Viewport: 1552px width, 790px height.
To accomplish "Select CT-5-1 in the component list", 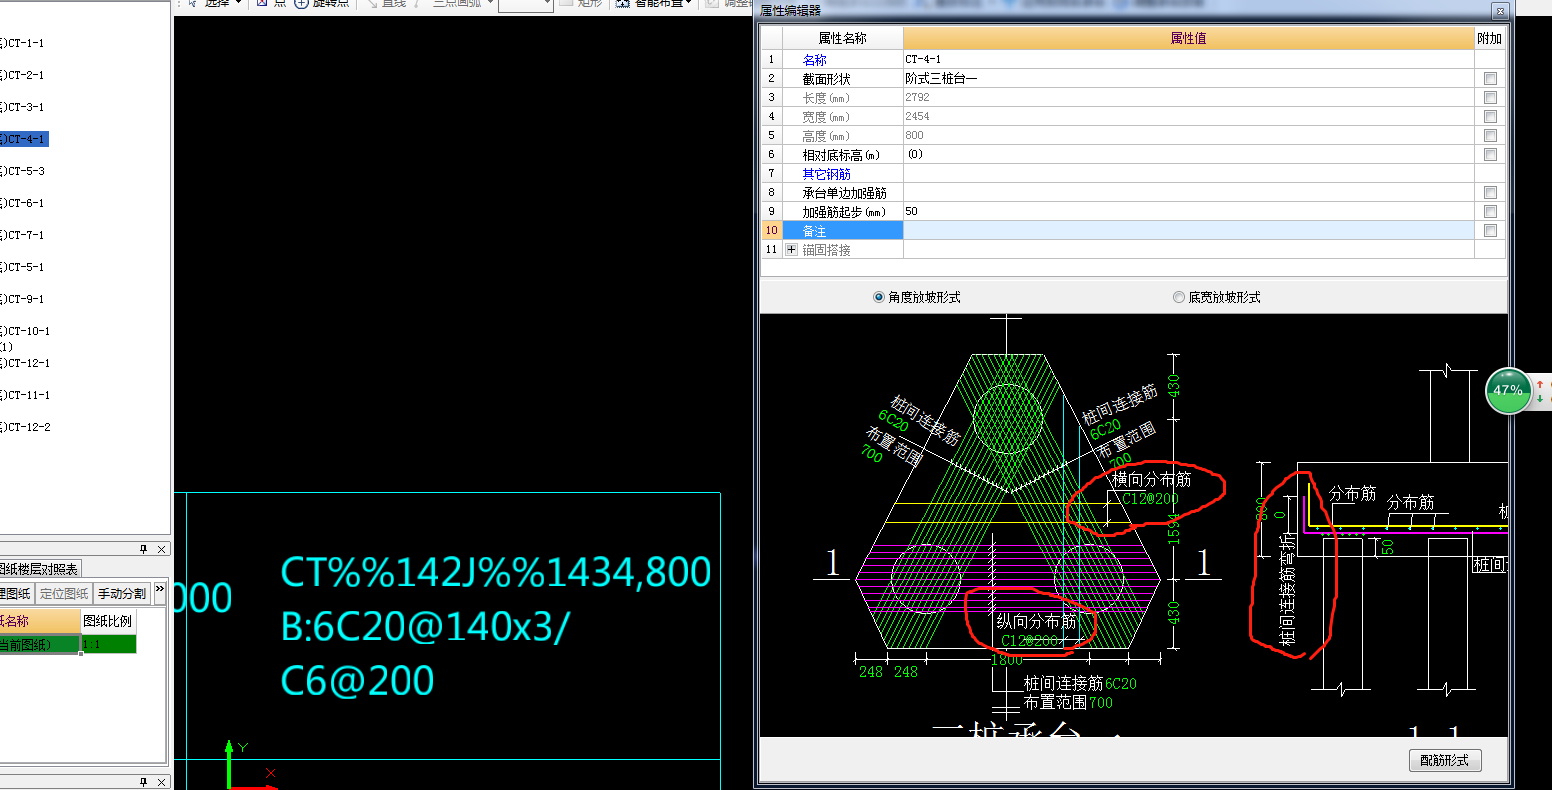I will point(24,267).
